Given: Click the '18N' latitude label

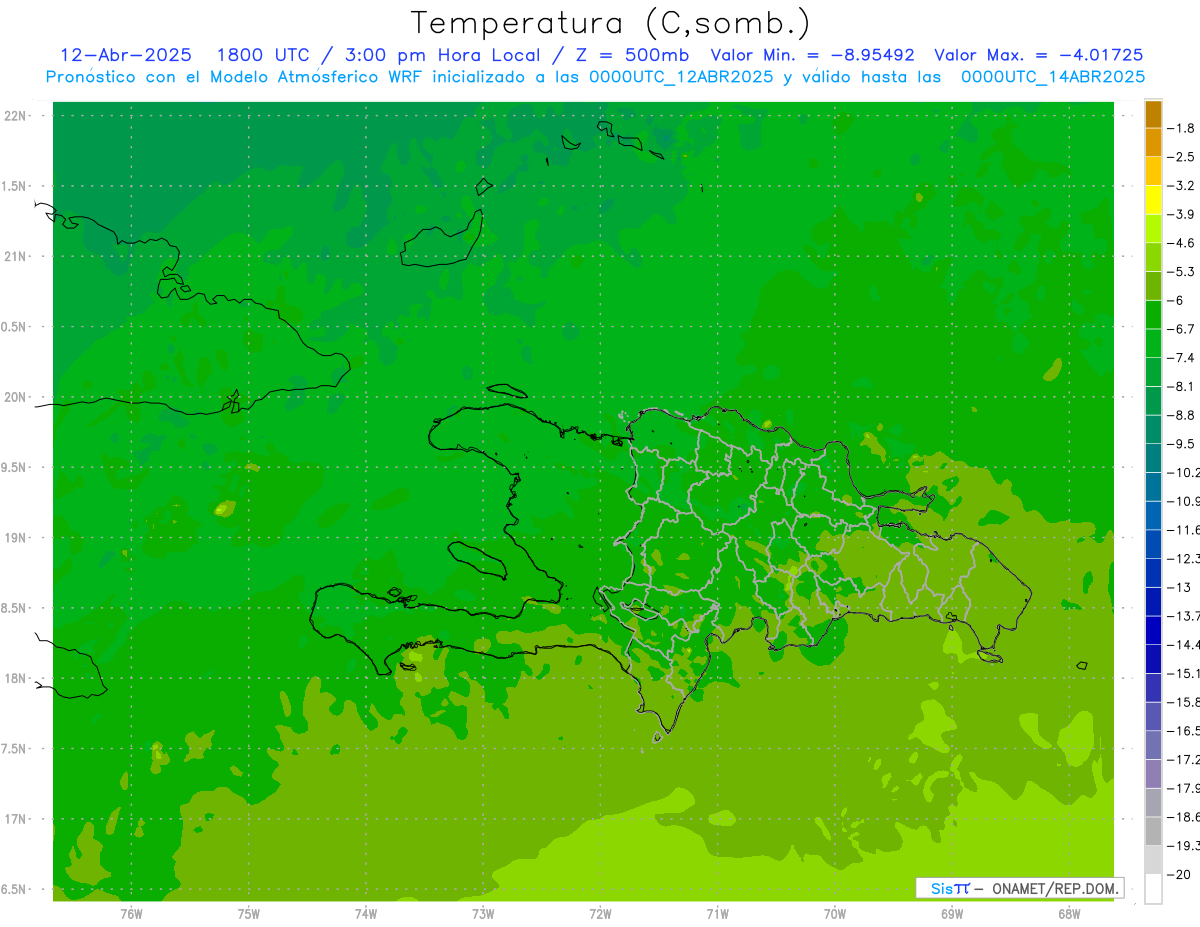Looking at the screenshot, I should coord(16,678).
